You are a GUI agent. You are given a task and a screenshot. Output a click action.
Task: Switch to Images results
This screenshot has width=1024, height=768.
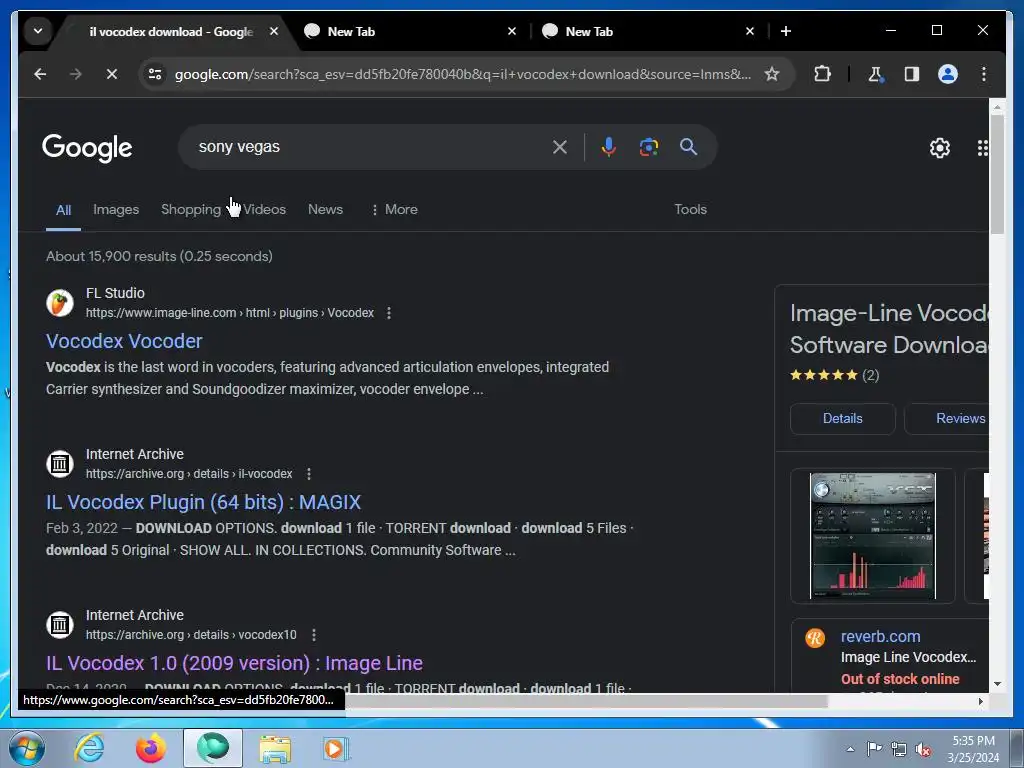tap(116, 210)
